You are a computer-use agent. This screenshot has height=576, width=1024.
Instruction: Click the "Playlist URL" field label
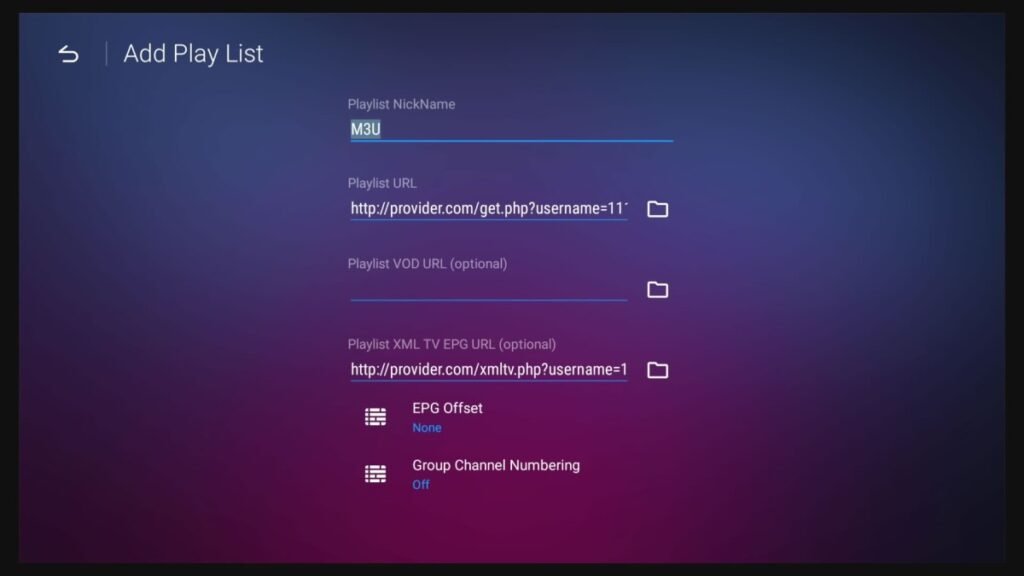(x=382, y=183)
